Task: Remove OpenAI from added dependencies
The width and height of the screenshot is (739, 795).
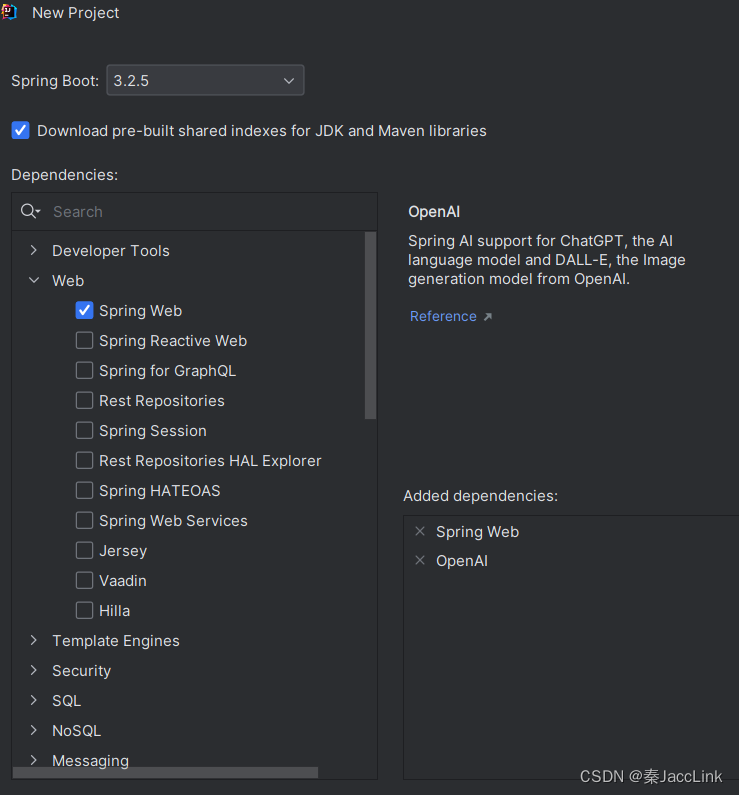Action: (x=420, y=560)
